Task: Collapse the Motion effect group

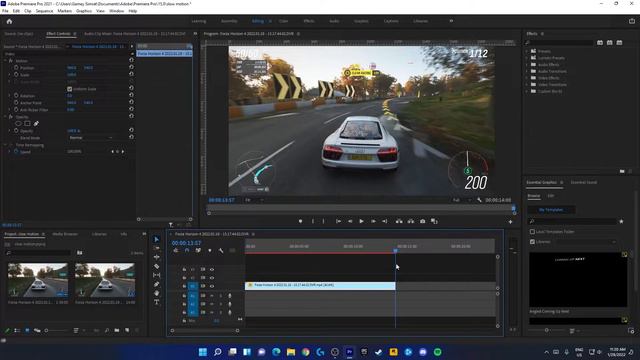Action: point(5,61)
